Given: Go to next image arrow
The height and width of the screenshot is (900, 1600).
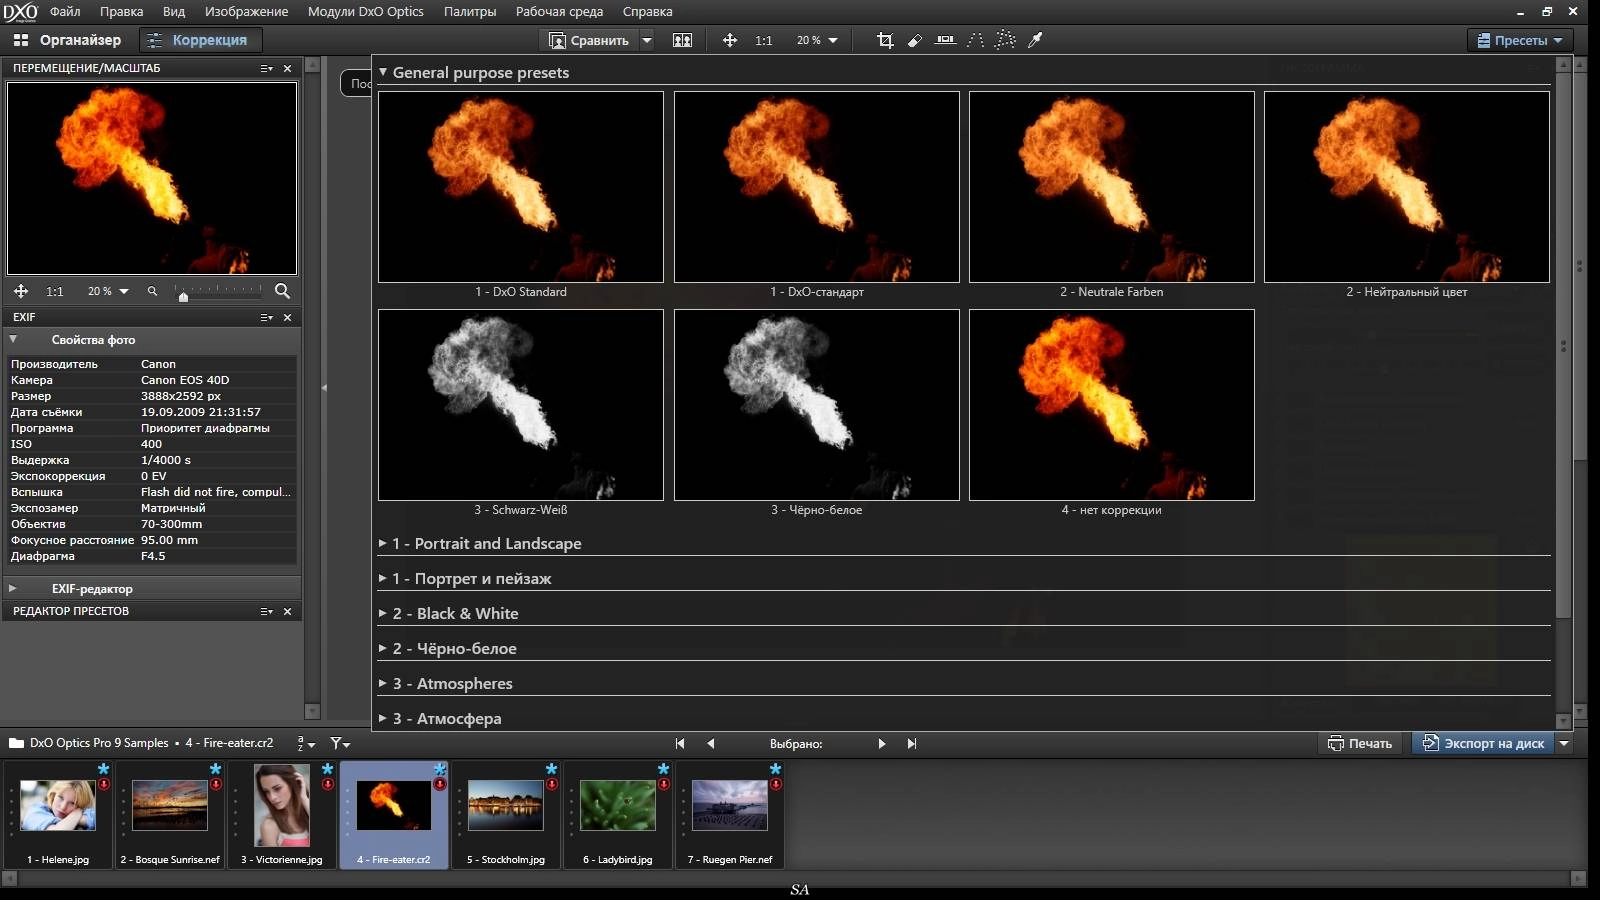Looking at the screenshot, I should (x=881, y=743).
